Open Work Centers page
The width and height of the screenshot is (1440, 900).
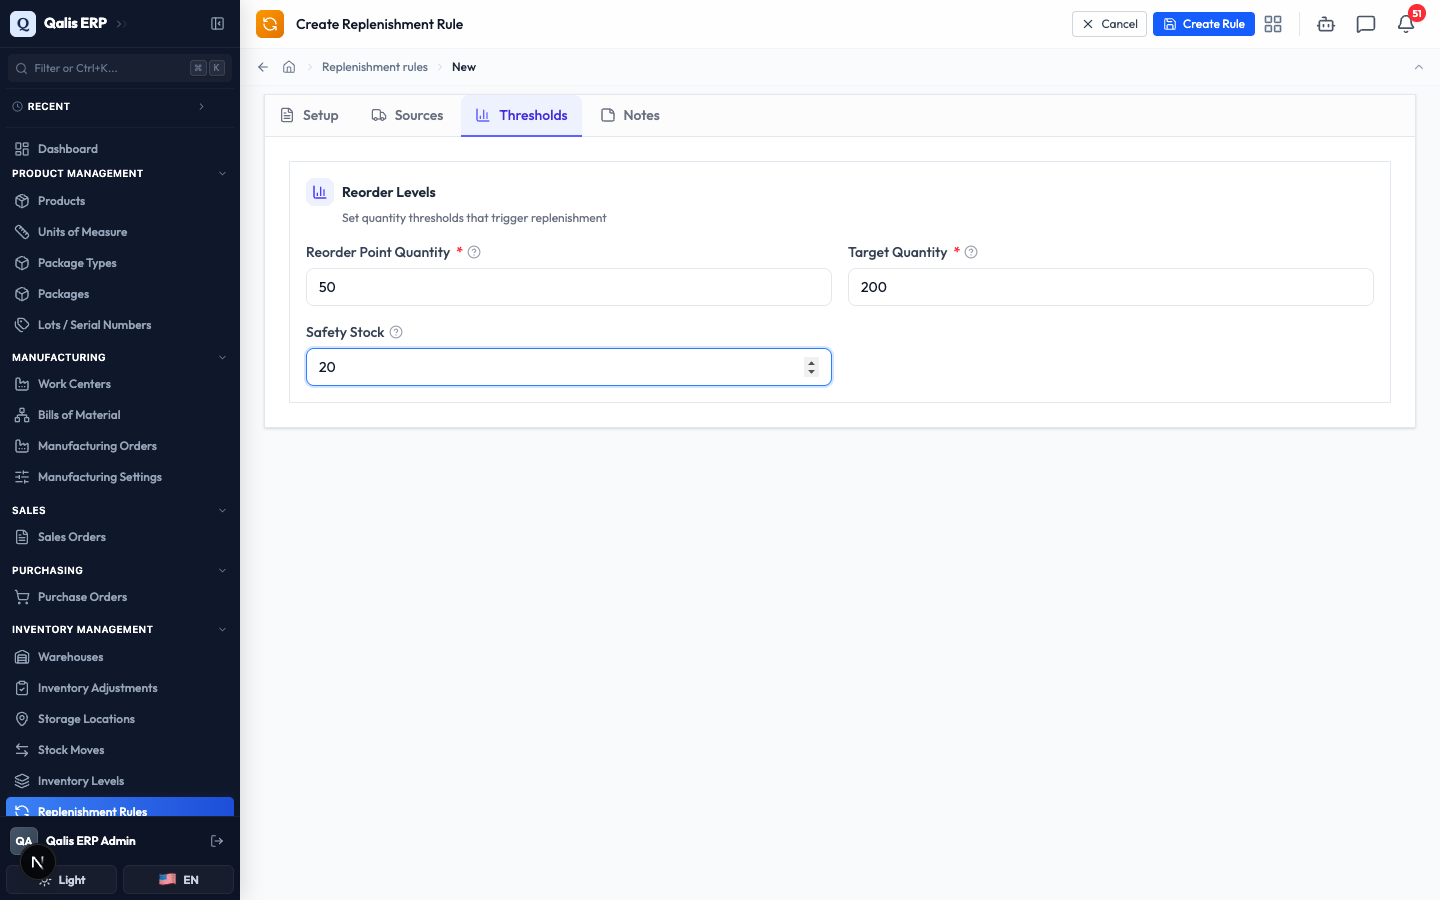(x=120, y=384)
